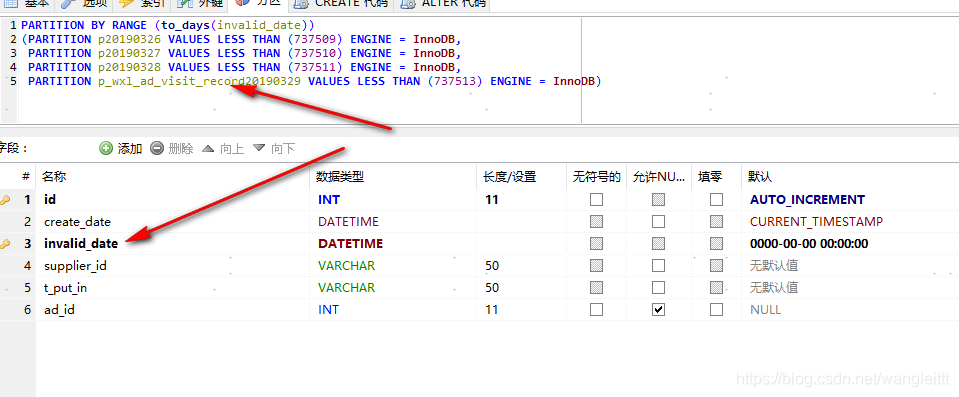The height and width of the screenshot is (397, 959).
Task: Click VARCHAR type of t_put_in row
Action: (x=346, y=288)
